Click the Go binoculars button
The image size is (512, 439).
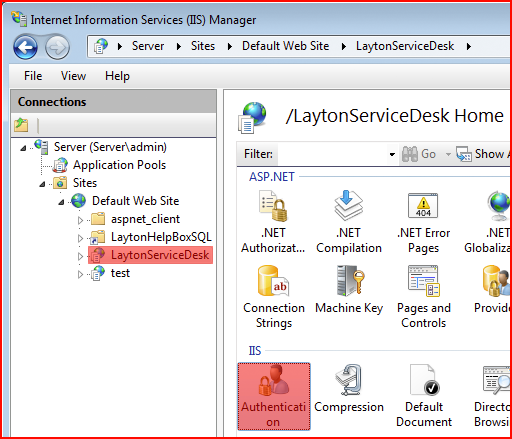point(419,154)
